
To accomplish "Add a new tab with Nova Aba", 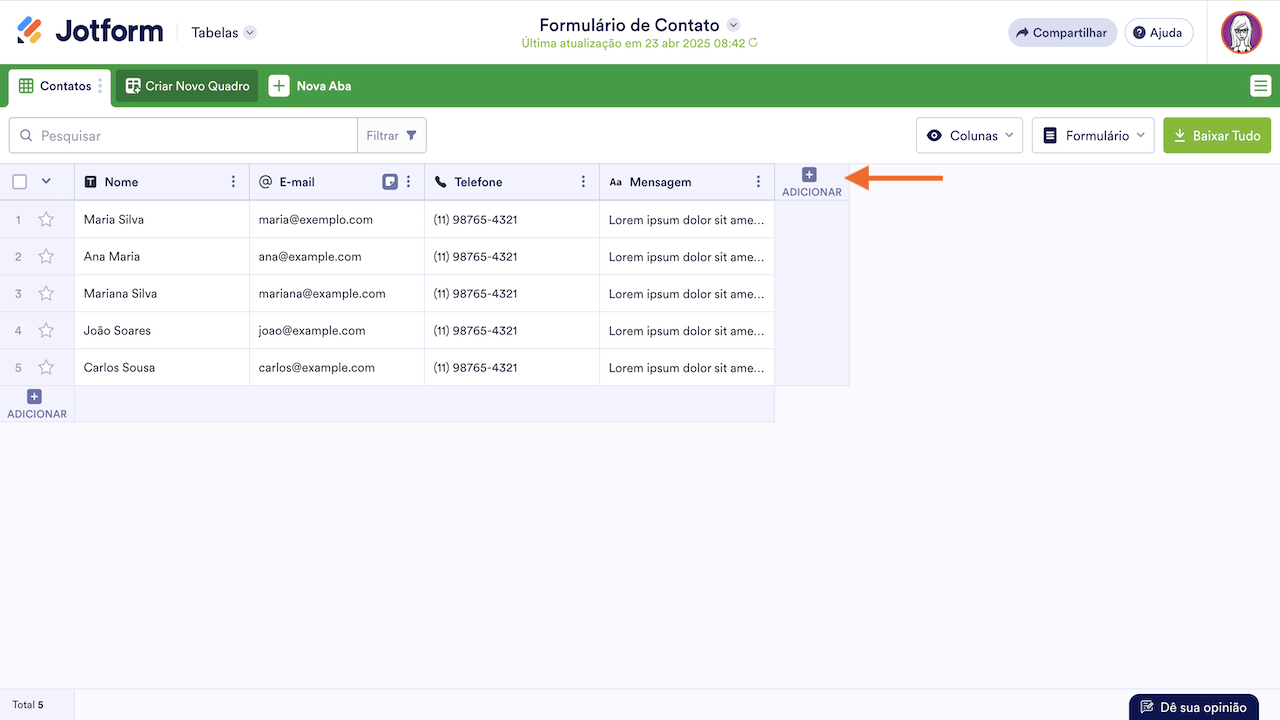I will [x=310, y=86].
